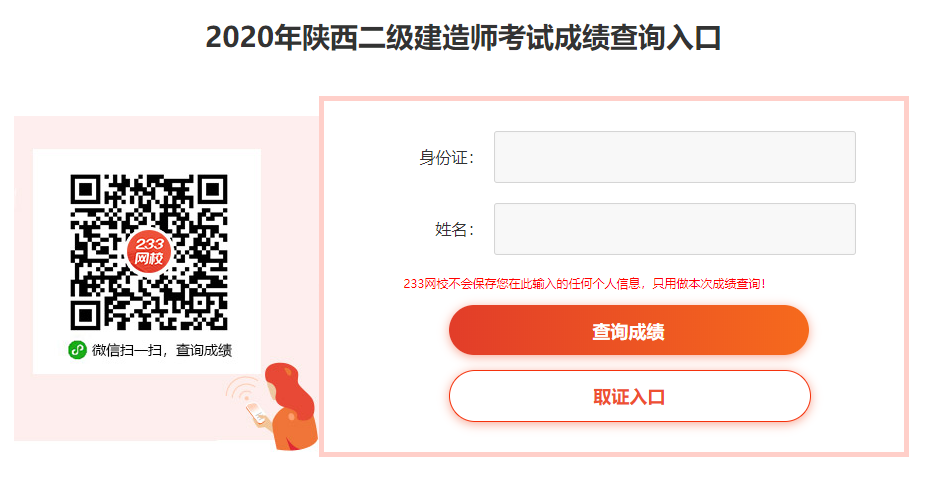Viewport: 935px width, 481px height.
Task: Click the top-left QR finder square
Action: pyautogui.click(x=86, y=190)
